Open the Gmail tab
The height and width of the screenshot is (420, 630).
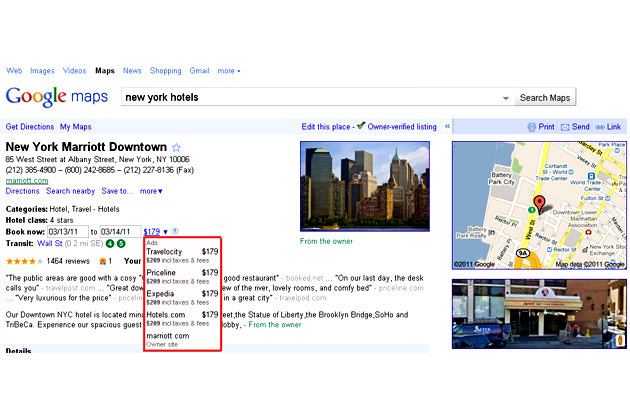pos(199,71)
